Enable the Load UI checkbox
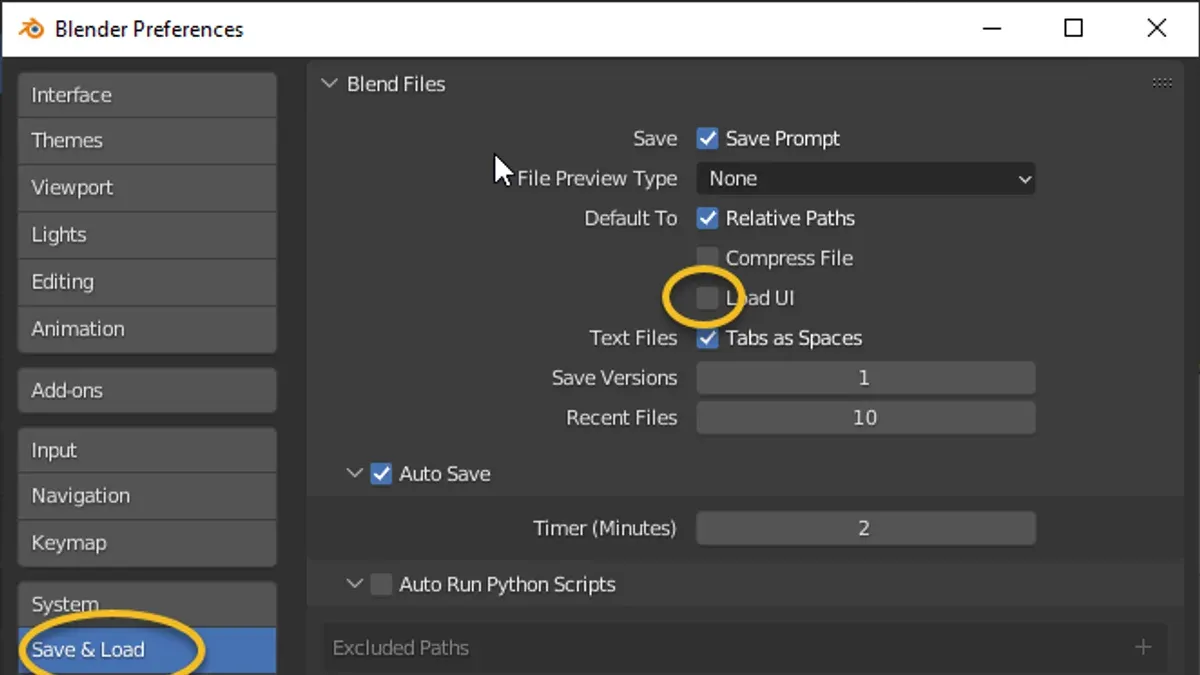Viewport: 1200px width, 675px height. click(708, 298)
